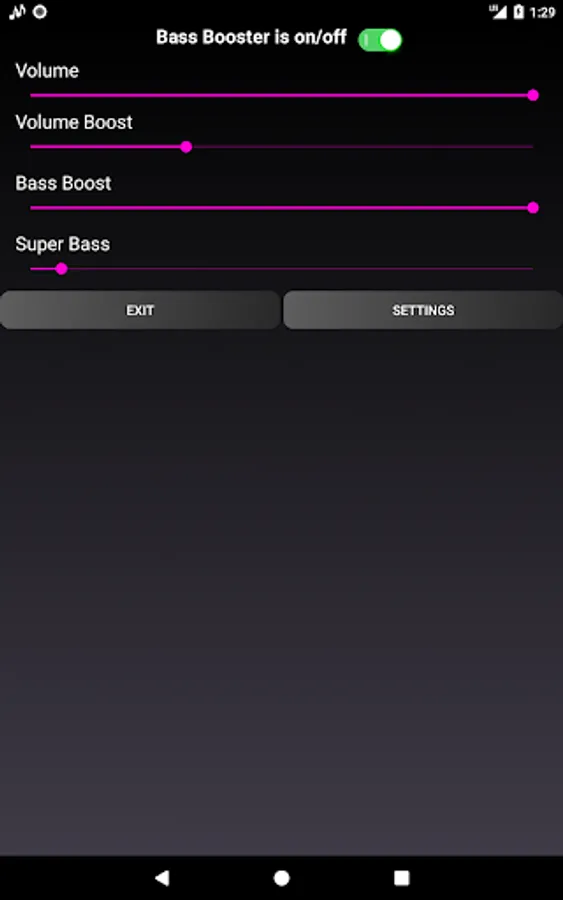Click the Bass Booster is on/off label

coord(251,37)
